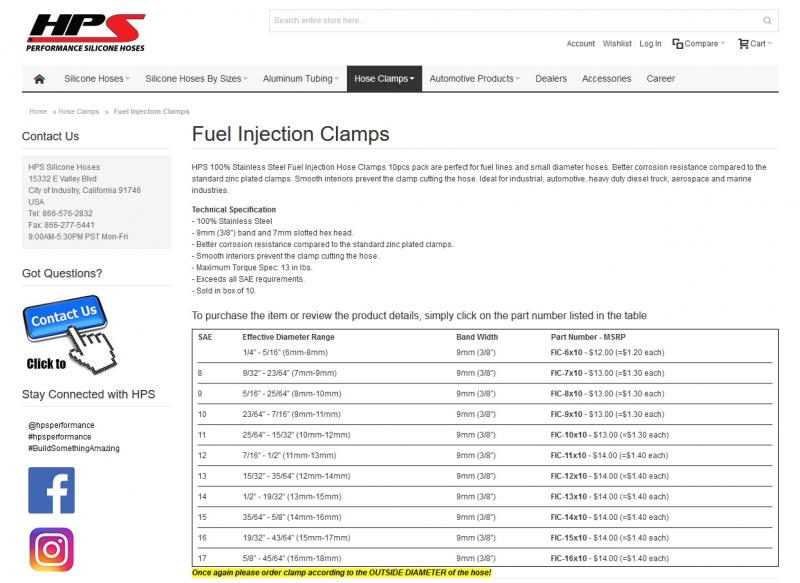Image resolution: width=800 pixels, height=583 pixels.
Task: Click the Part Number - MSRP header
Action: [x=588, y=337]
